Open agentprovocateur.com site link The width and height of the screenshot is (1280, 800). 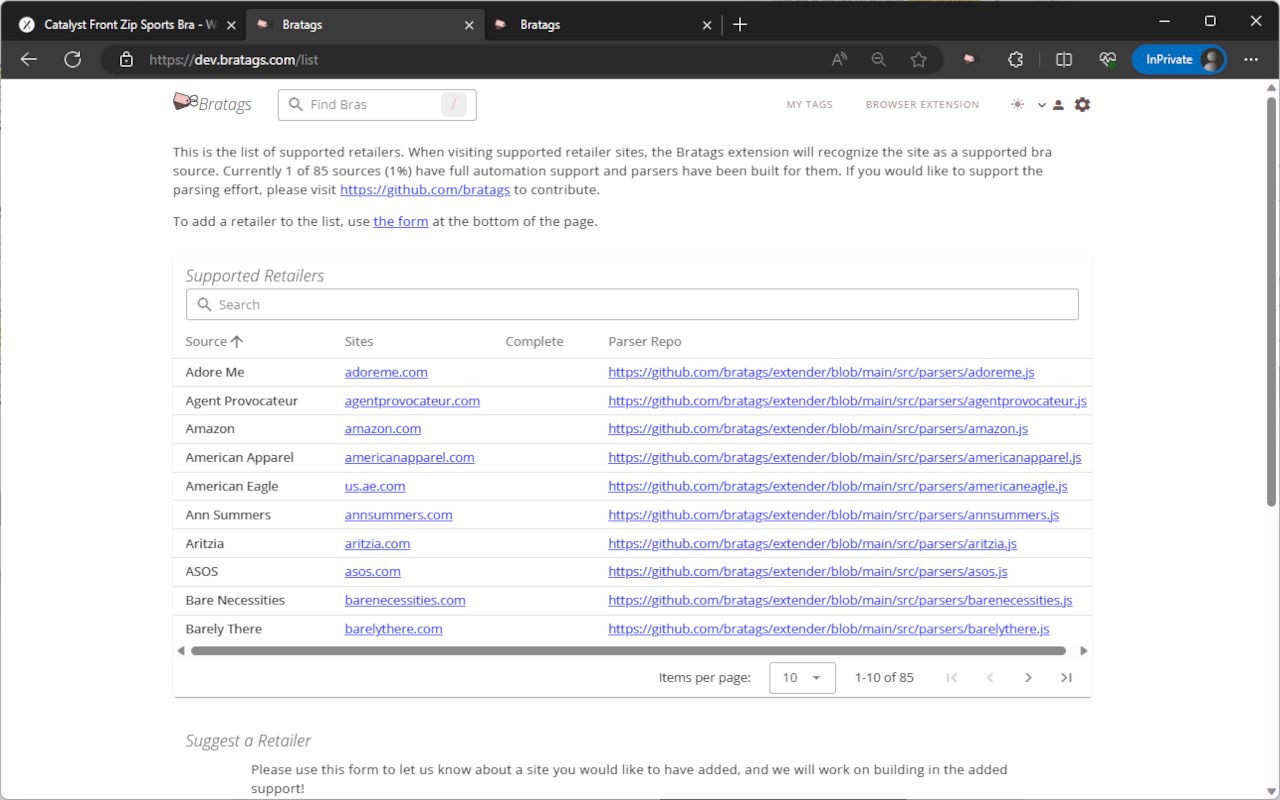412,400
